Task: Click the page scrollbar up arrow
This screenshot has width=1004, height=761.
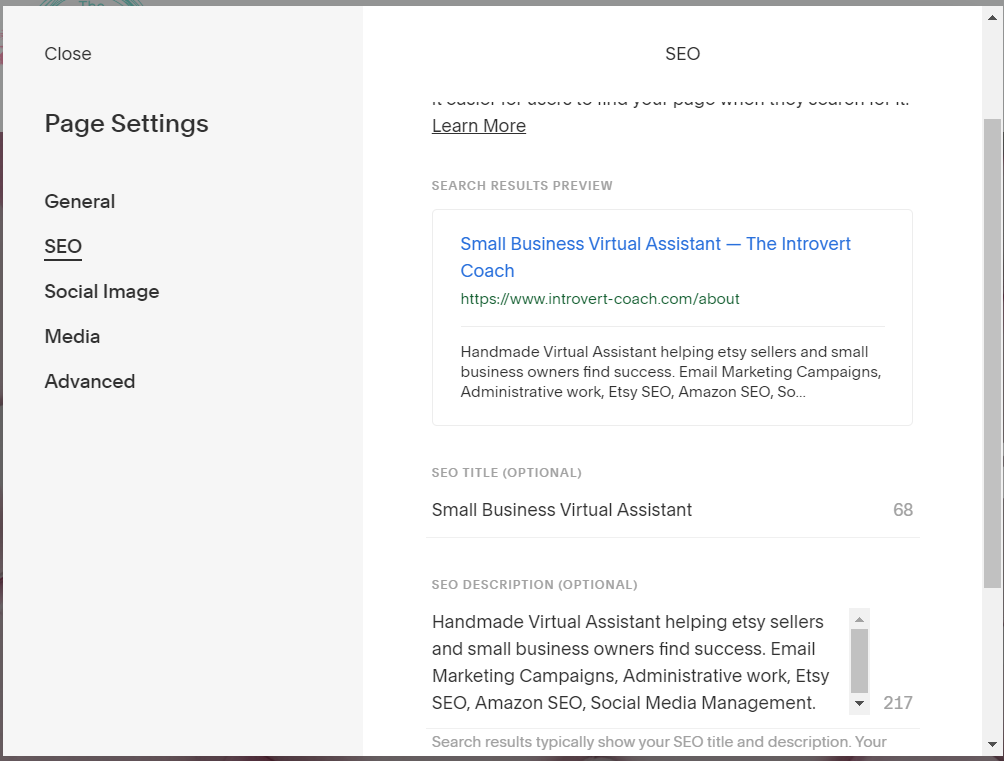Action: point(992,17)
